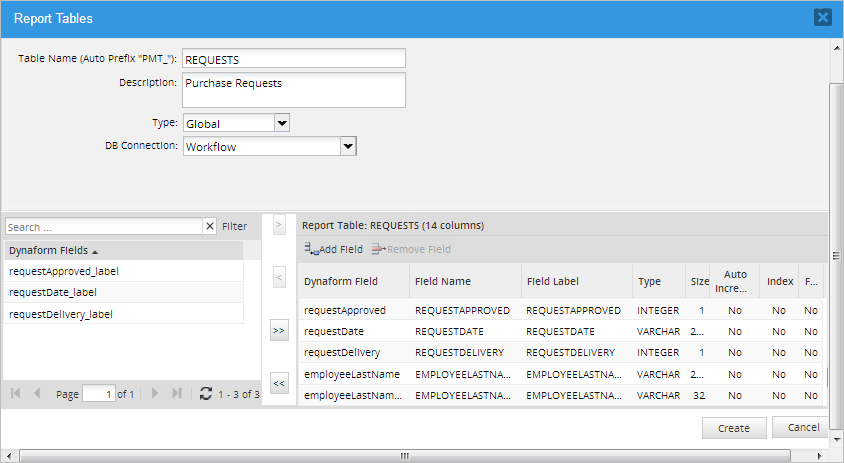Click into the Table Name field

click(294, 59)
